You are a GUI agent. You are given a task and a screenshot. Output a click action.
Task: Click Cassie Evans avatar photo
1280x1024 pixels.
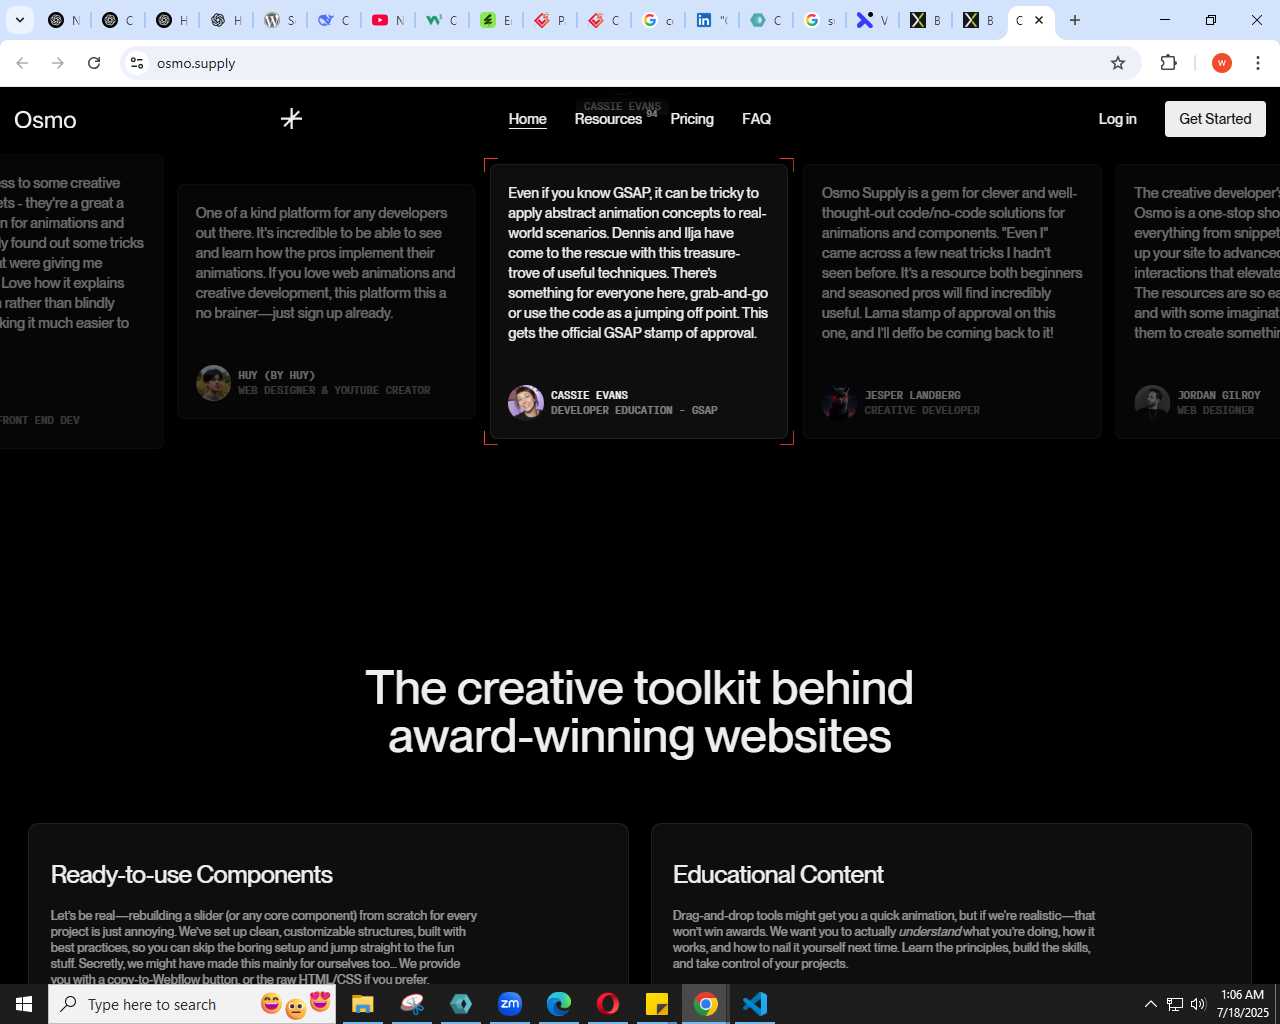526,402
